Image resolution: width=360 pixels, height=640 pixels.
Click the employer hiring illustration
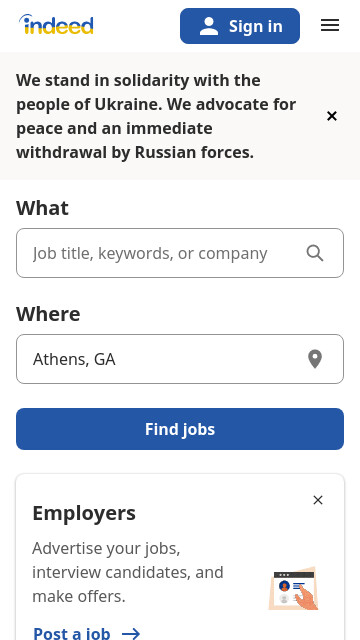[293, 589]
